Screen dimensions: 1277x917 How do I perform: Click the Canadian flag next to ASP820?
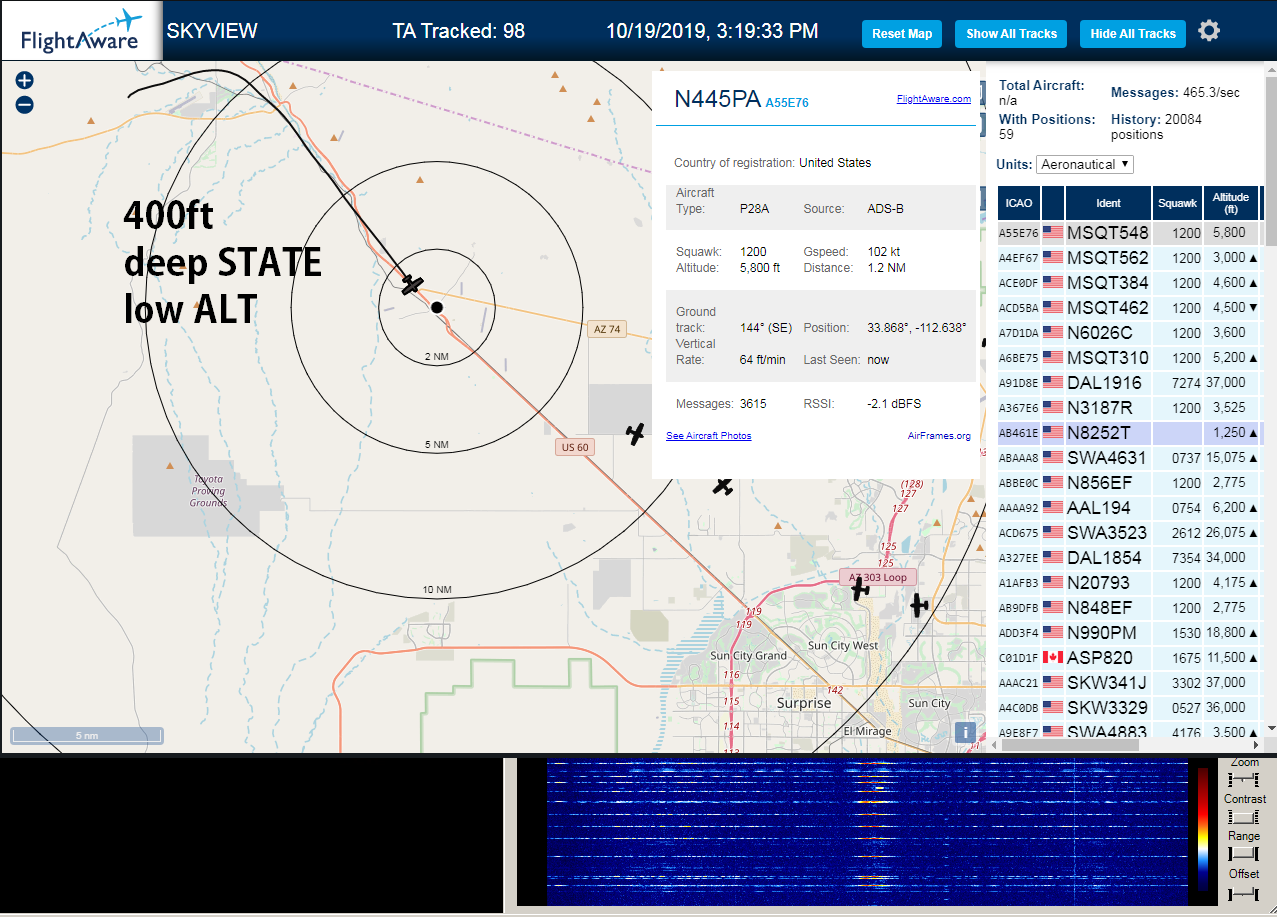[1052, 657]
